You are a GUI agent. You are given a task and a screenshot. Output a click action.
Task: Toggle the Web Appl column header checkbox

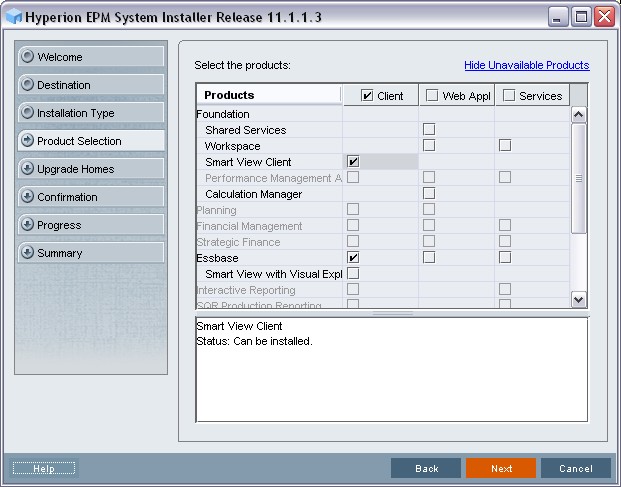[x=432, y=95]
